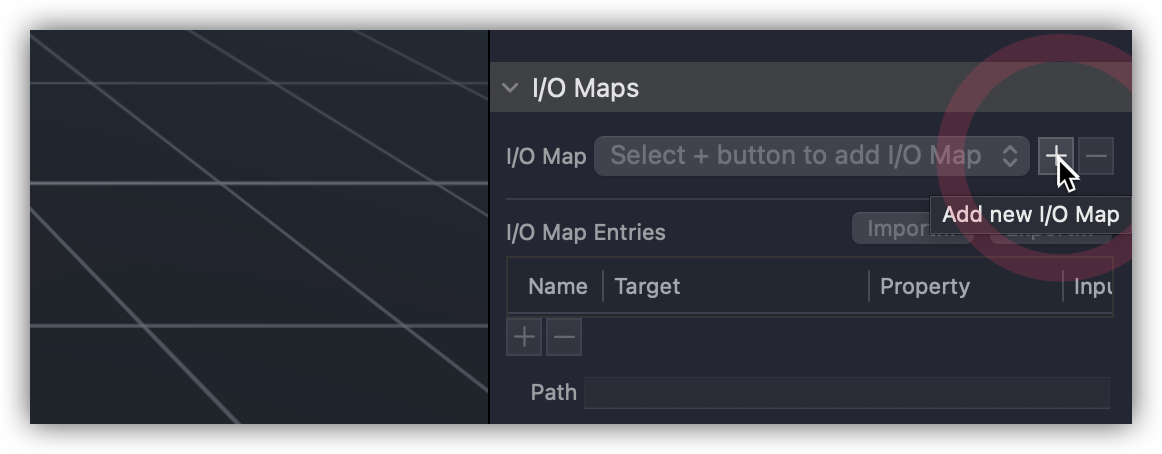The height and width of the screenshot is (454, 1162).
Task: Collapse the I/O Maps section chevron
Action: [x=510, y=87]
